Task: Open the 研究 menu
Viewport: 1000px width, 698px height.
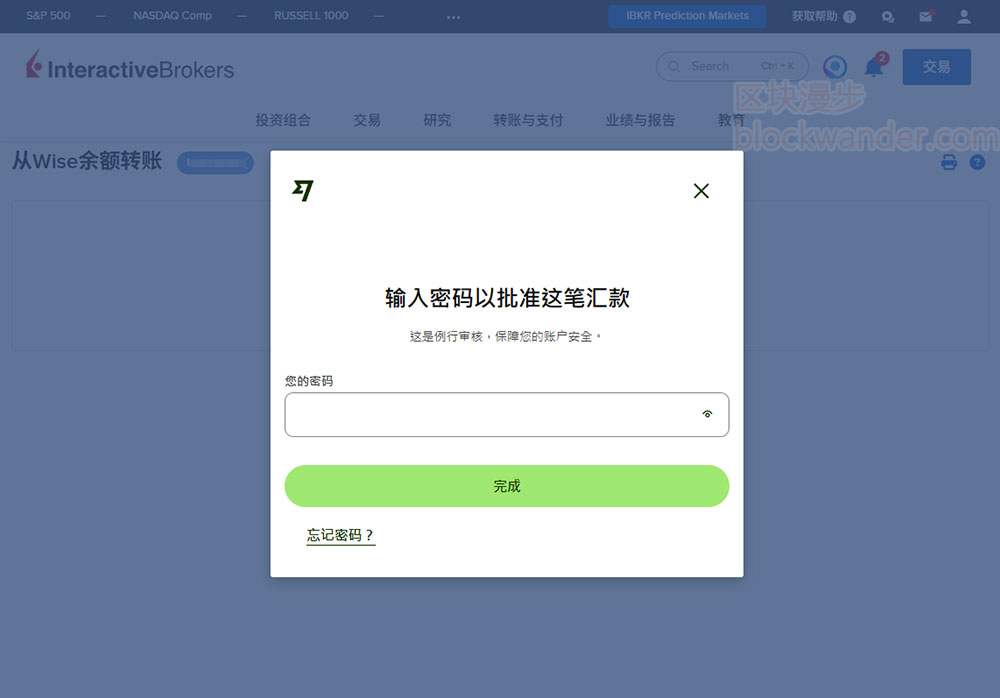Action: (x=437, y=120)
